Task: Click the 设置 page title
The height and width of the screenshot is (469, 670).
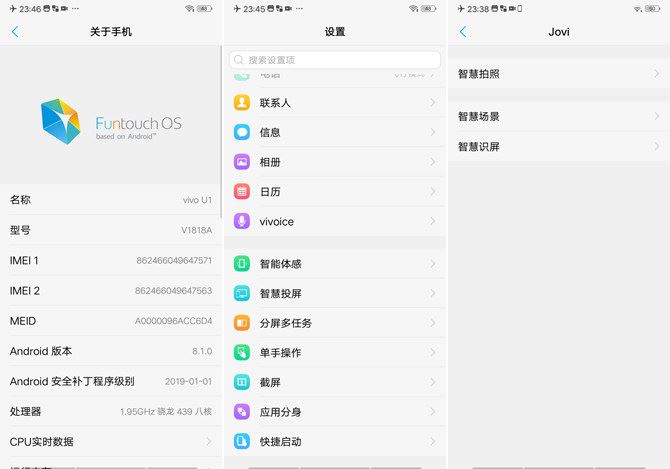Action: tap(335, 32)
